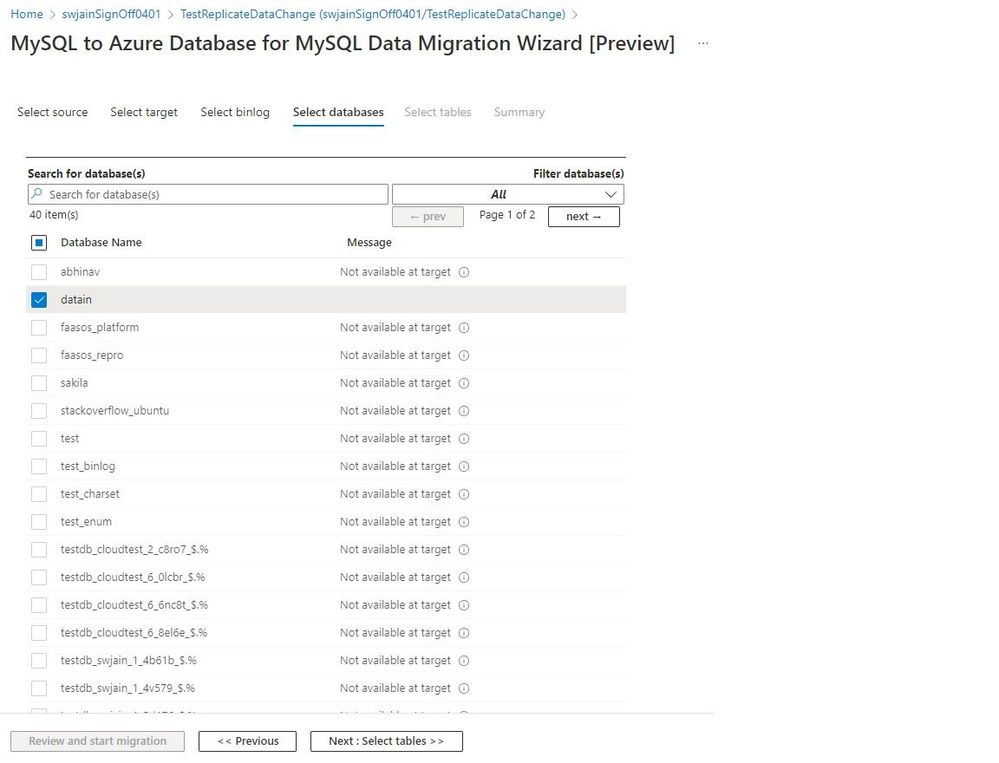Check the testdb_swjain_1_4v579_$.% checkbox
The width and height of the screenshot is (999, 763).
coord(39,688)
